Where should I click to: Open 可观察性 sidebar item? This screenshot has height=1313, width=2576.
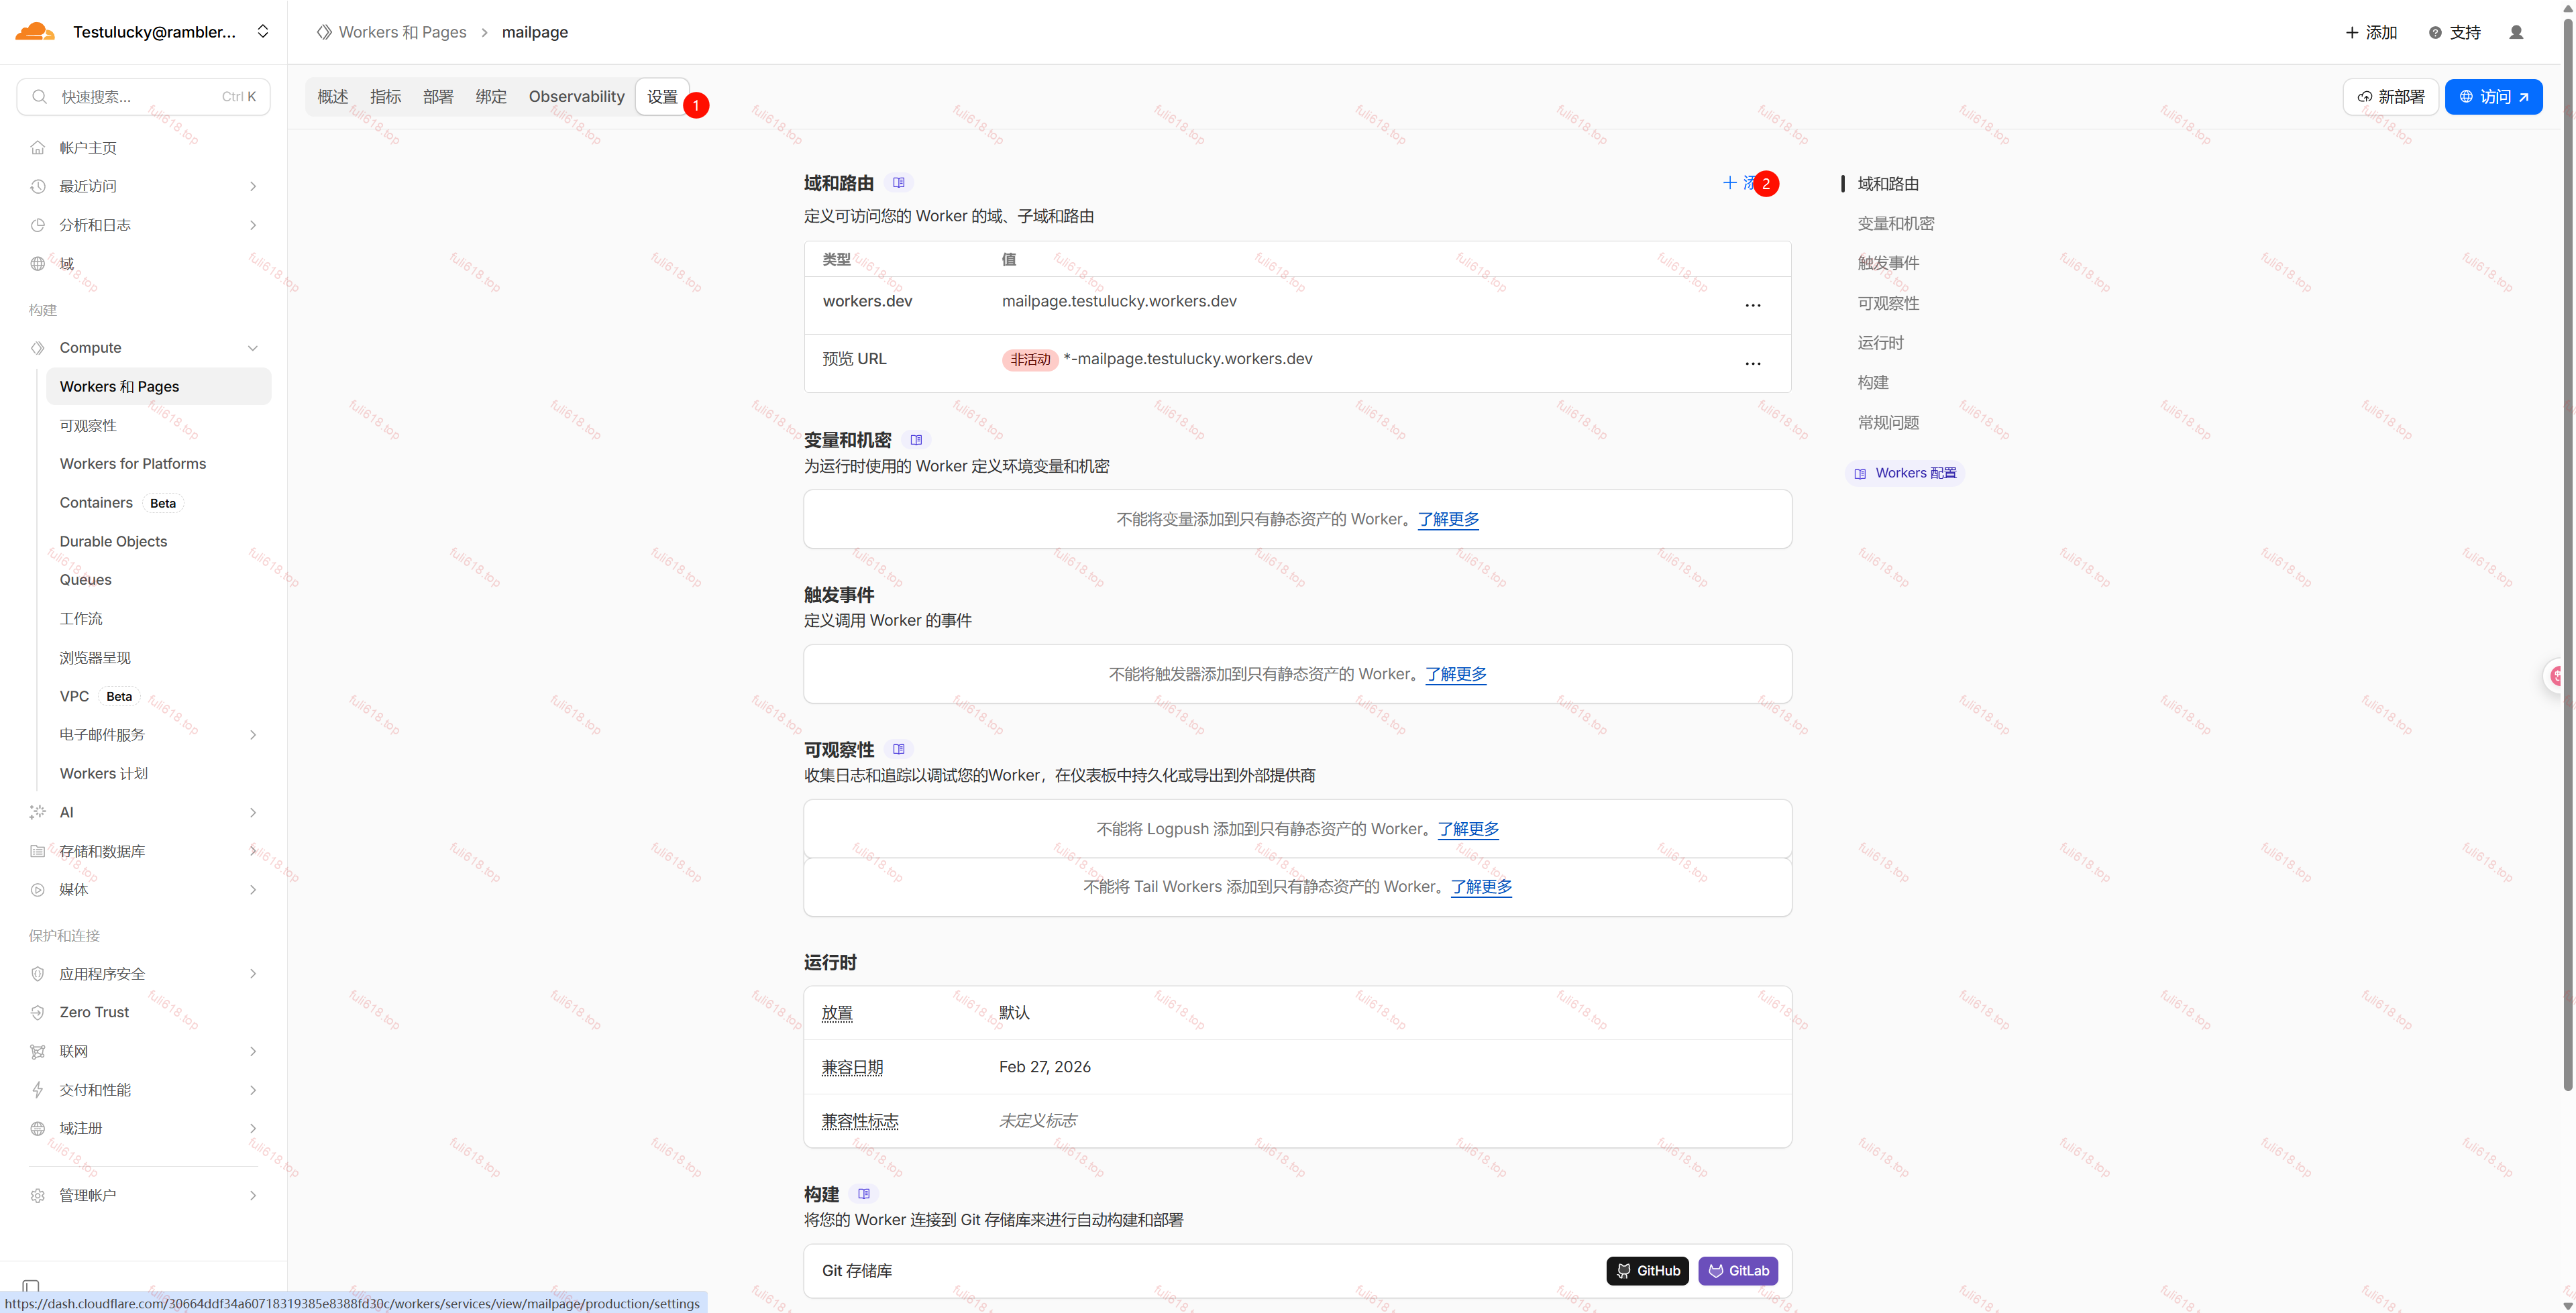88,425
